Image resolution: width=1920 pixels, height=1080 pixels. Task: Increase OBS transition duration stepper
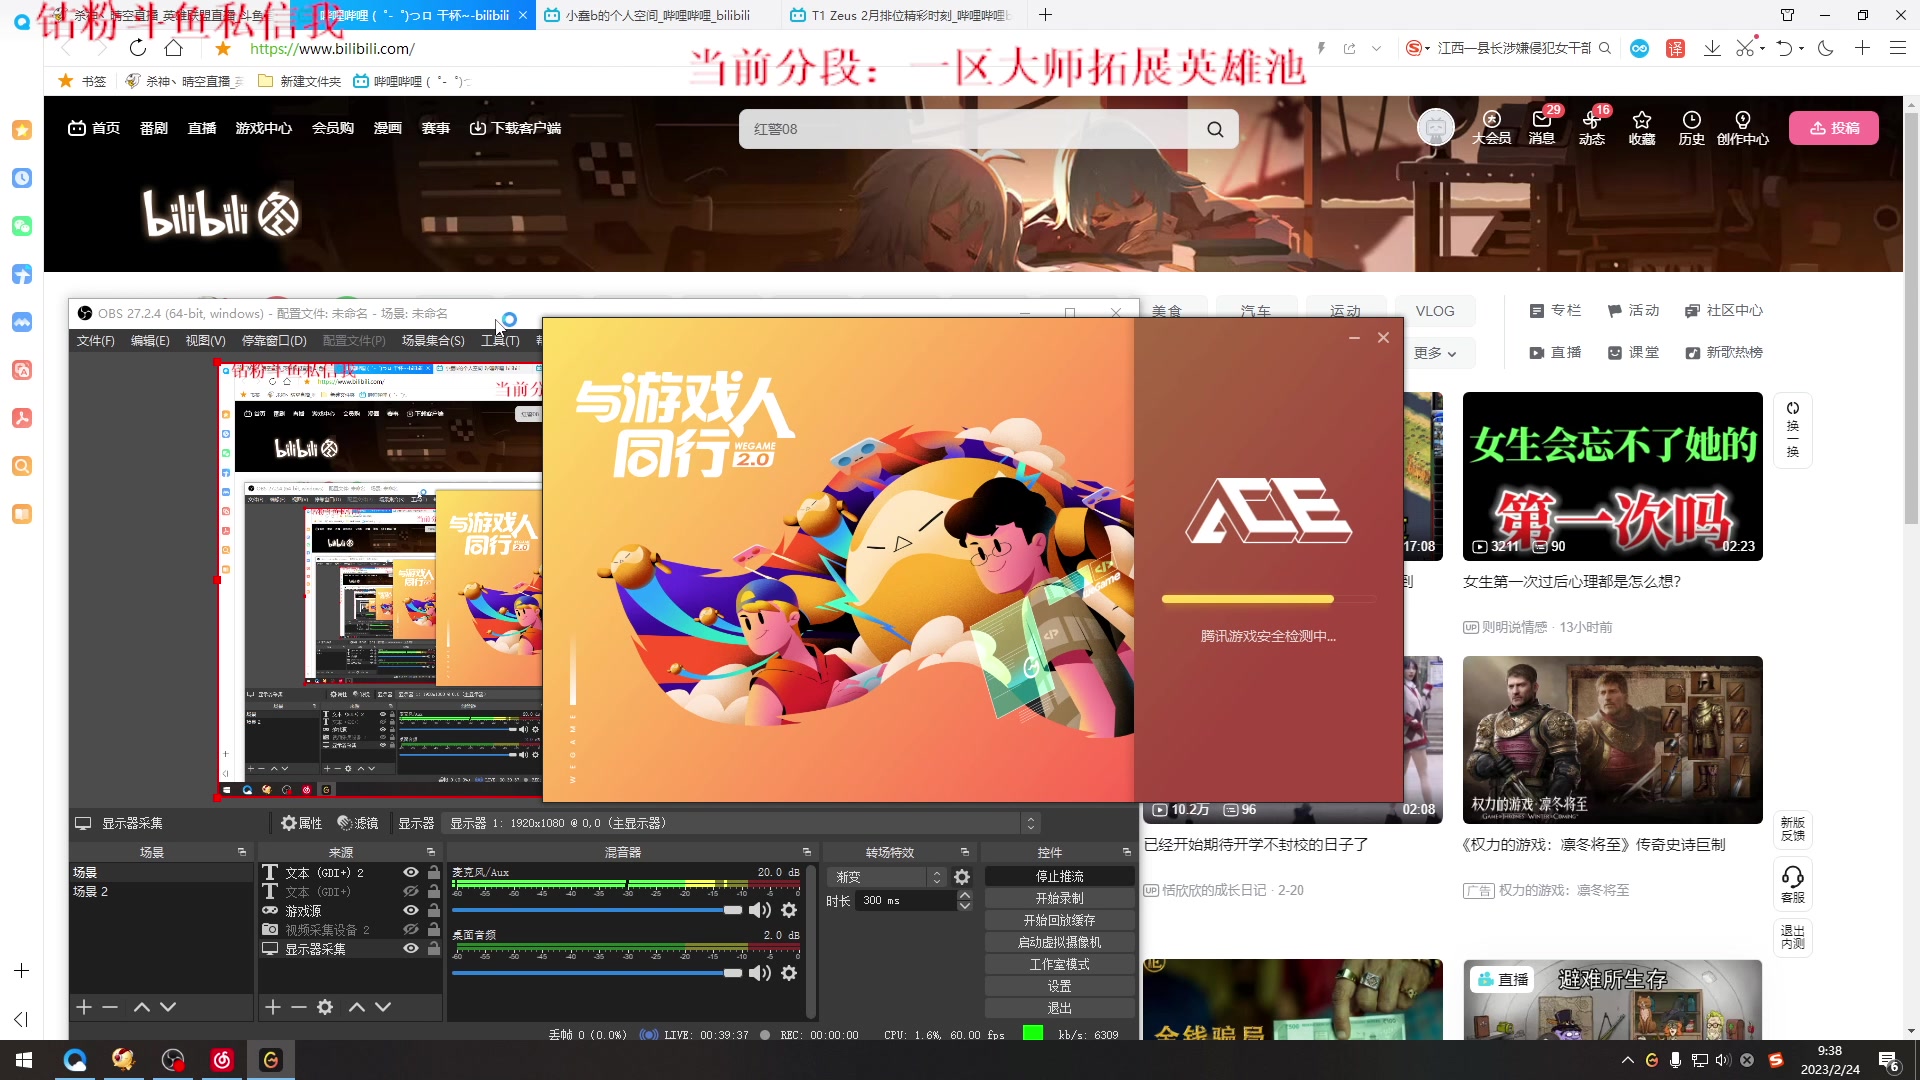click(x=965, y=896)
